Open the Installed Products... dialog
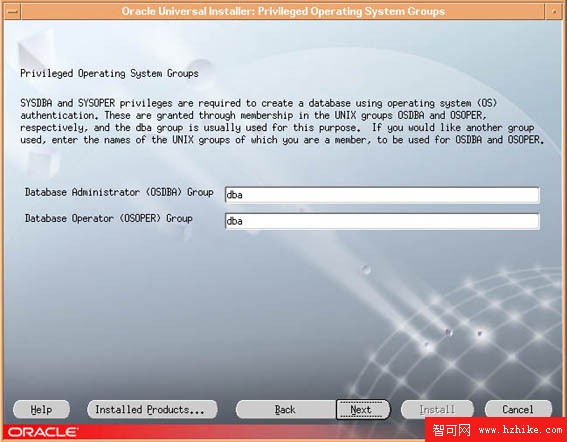The image size is (567, 442). click(152, 409)
